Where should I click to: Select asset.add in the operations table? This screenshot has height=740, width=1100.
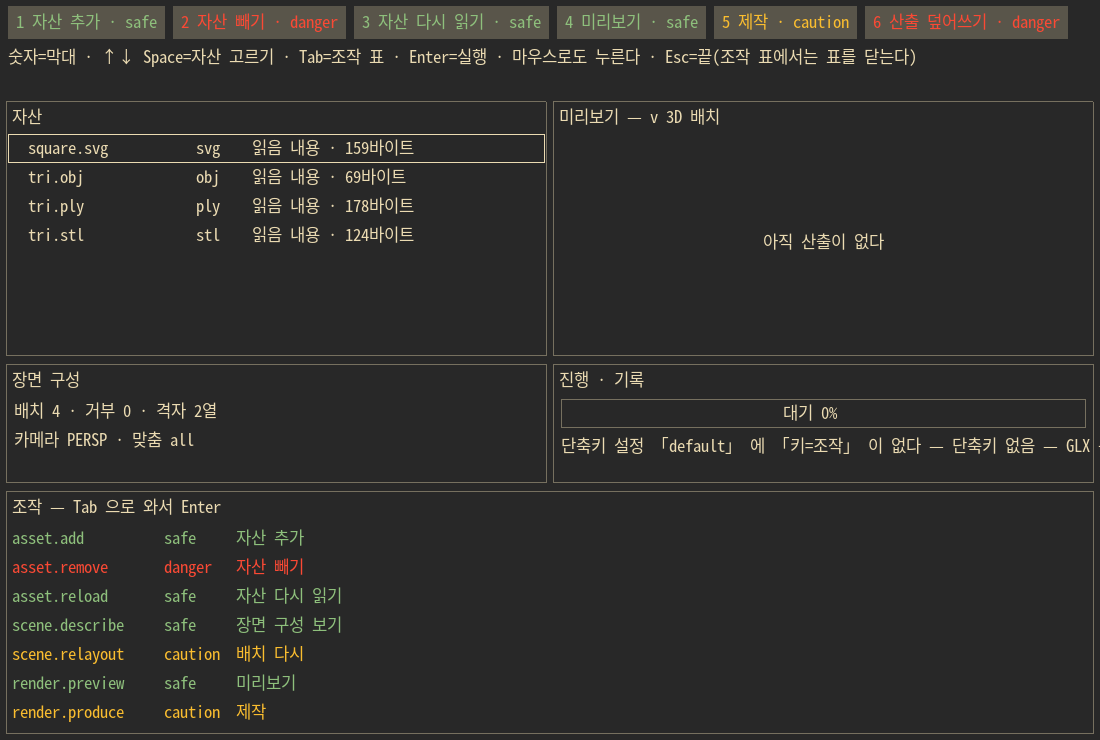549,538
